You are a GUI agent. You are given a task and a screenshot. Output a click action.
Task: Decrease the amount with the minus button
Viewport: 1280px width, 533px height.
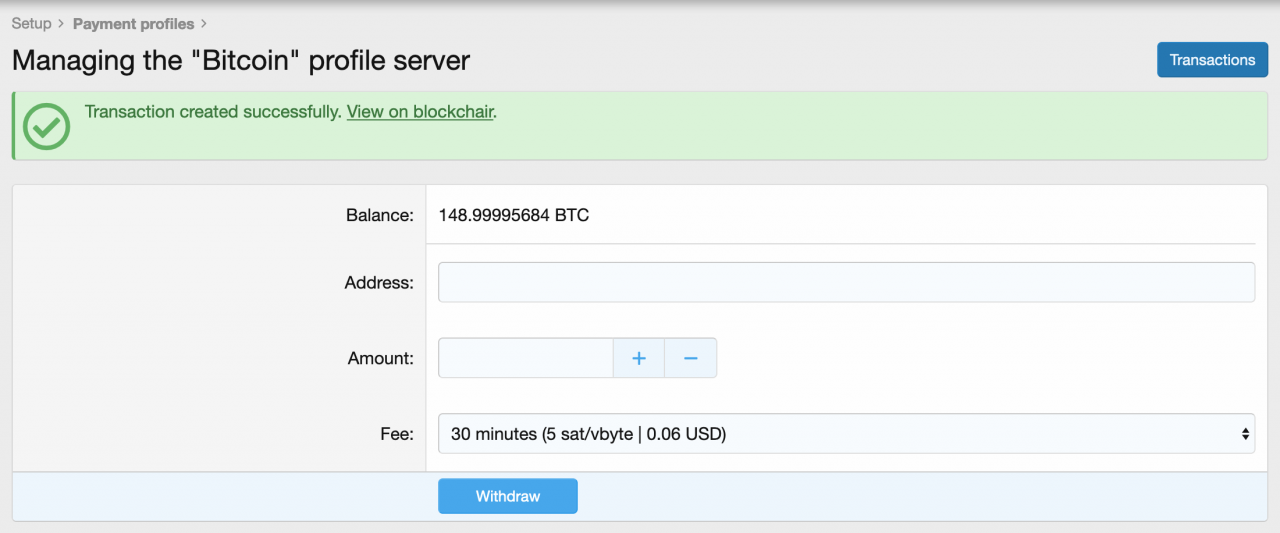pyautogui.click(x=690, y=358)
